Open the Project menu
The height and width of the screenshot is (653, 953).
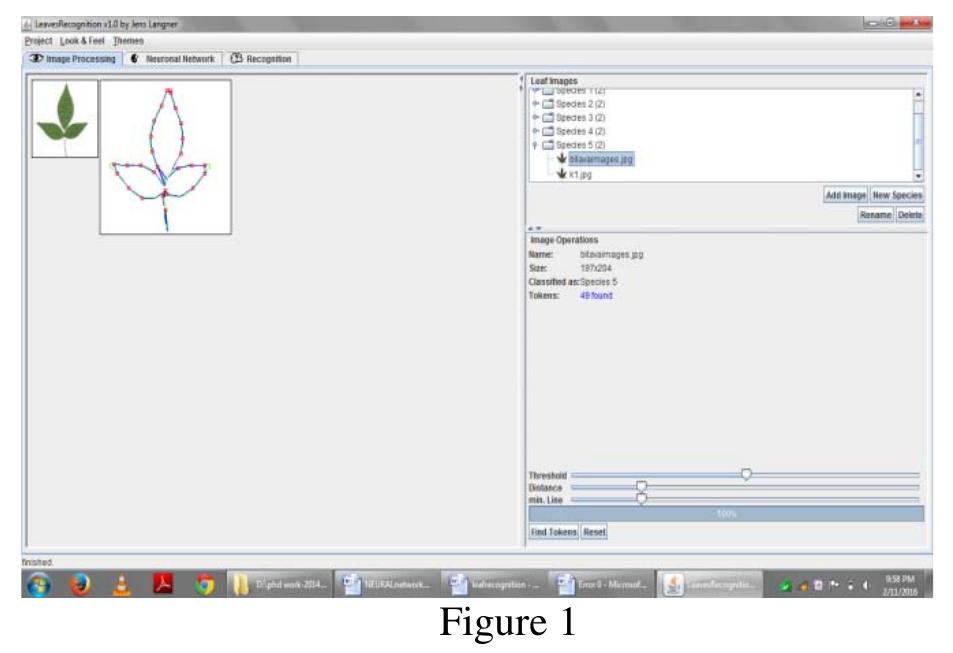pyautogui.click(x=38, y=41)
